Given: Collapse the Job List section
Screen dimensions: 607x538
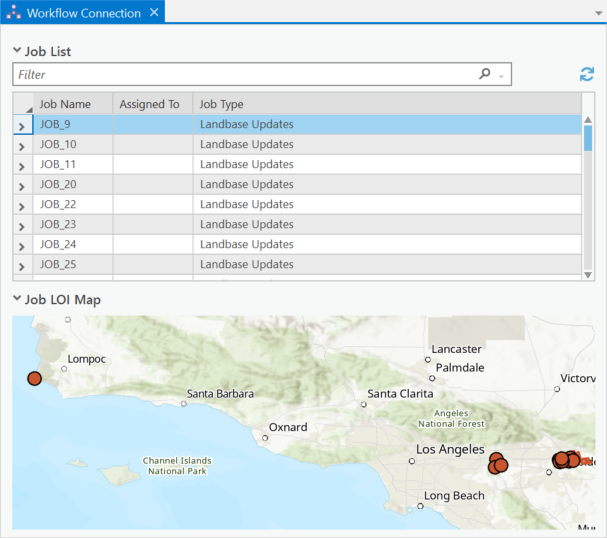Looking at the screenshot, I should pos(17,50).
